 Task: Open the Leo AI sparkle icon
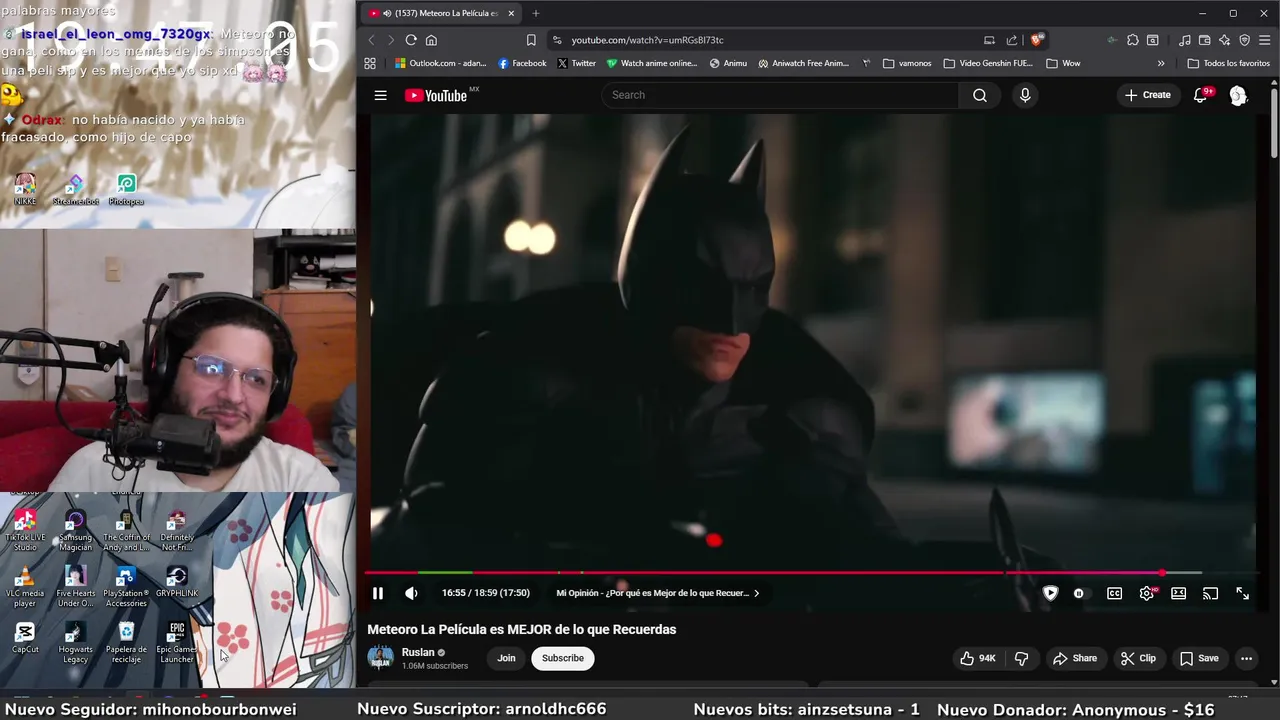[1224, 40]
